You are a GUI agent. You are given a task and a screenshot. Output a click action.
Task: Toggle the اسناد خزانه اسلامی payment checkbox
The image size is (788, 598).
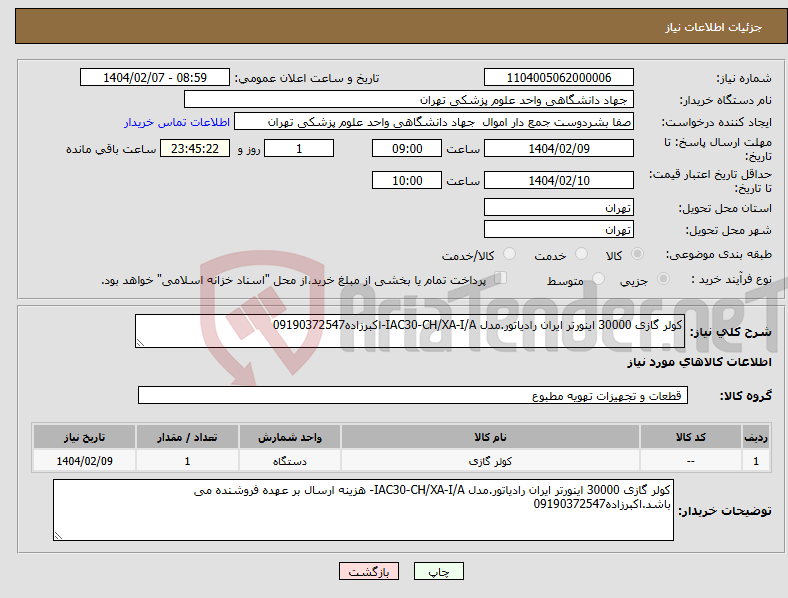pos(500,278)
